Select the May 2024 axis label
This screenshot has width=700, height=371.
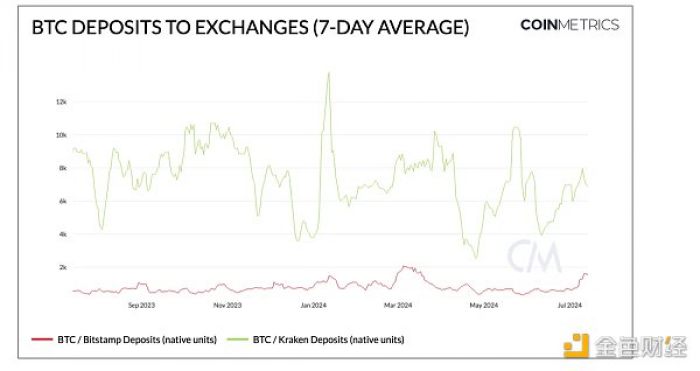pyautogui.click(x=484, y=305)
